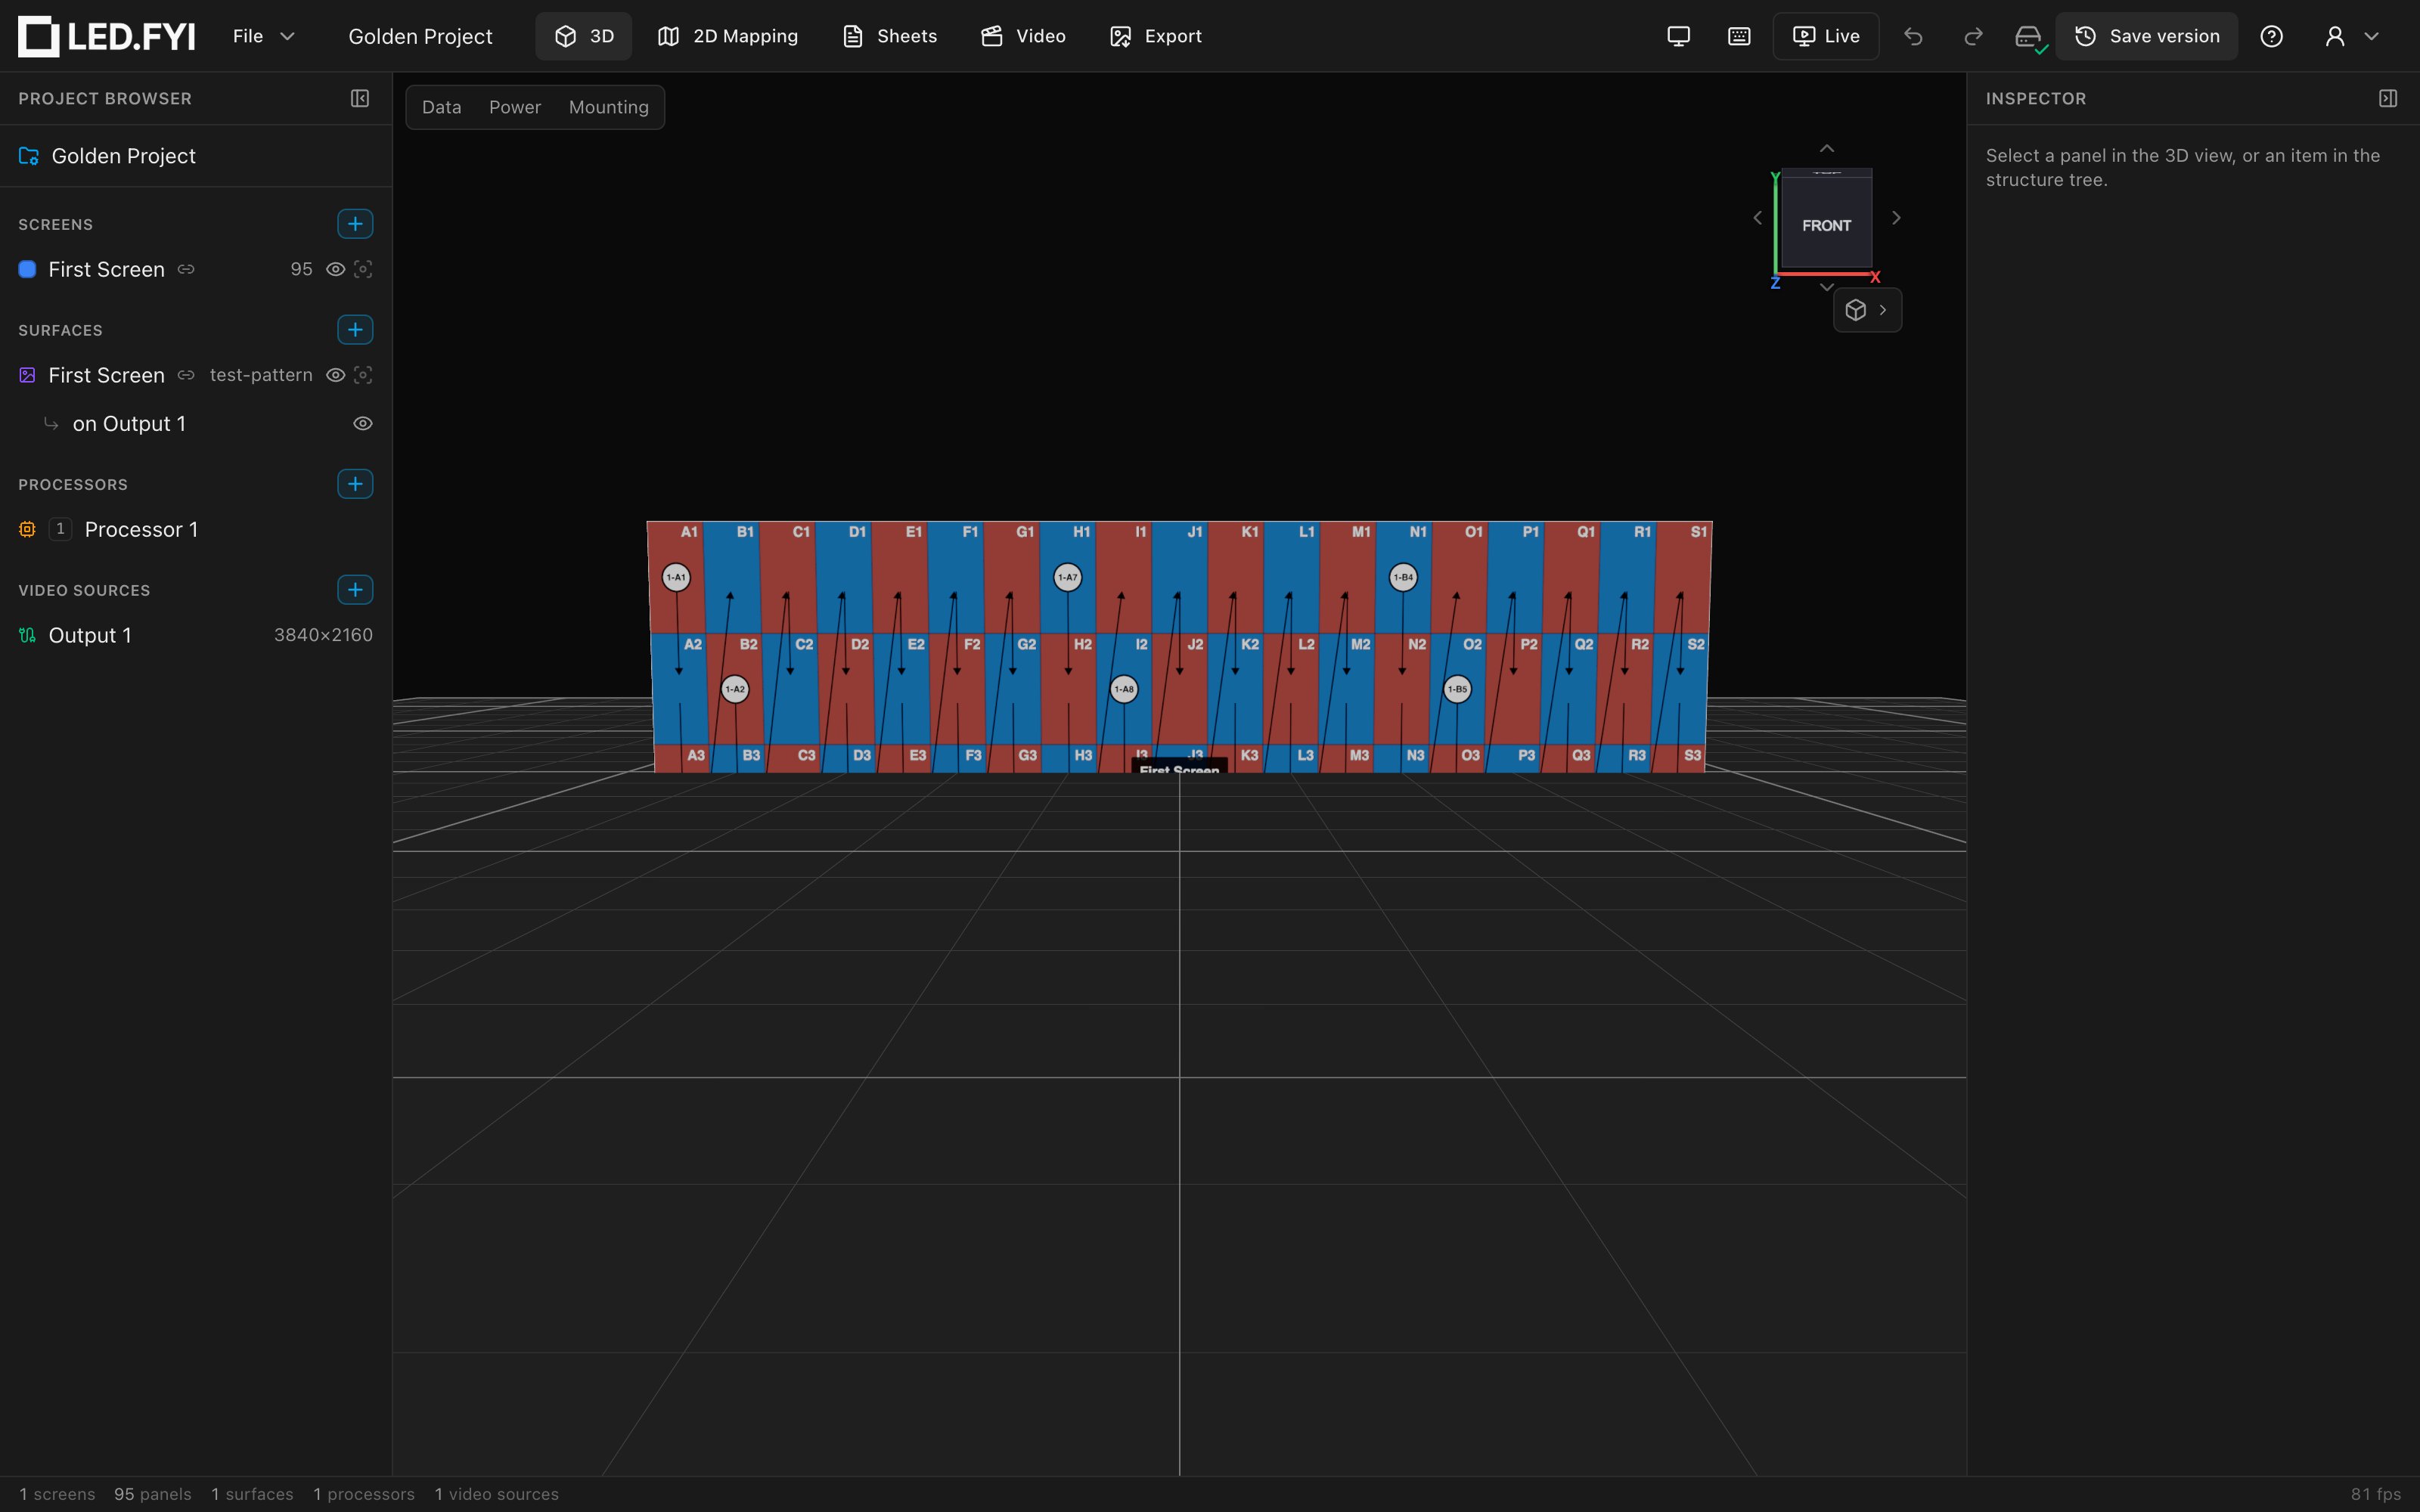Focus camera on First Screen in Screens

tap(363, 269)
